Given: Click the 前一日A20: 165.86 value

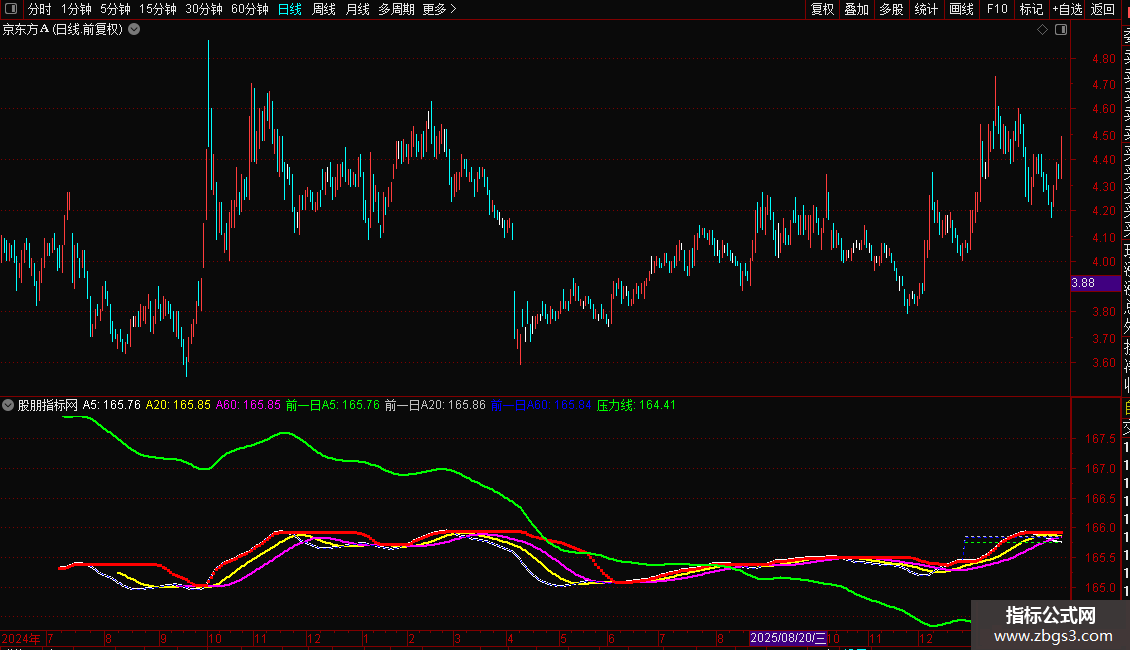Looking at the screenshot, I should click(x=435, y=405).
